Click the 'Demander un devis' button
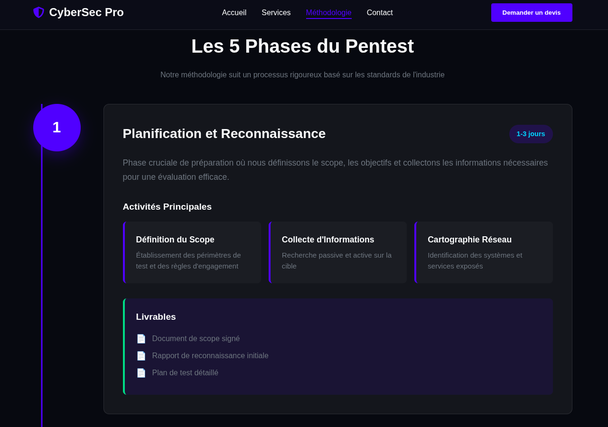Viewport: 608px width, 427px height. pos(531,12)
